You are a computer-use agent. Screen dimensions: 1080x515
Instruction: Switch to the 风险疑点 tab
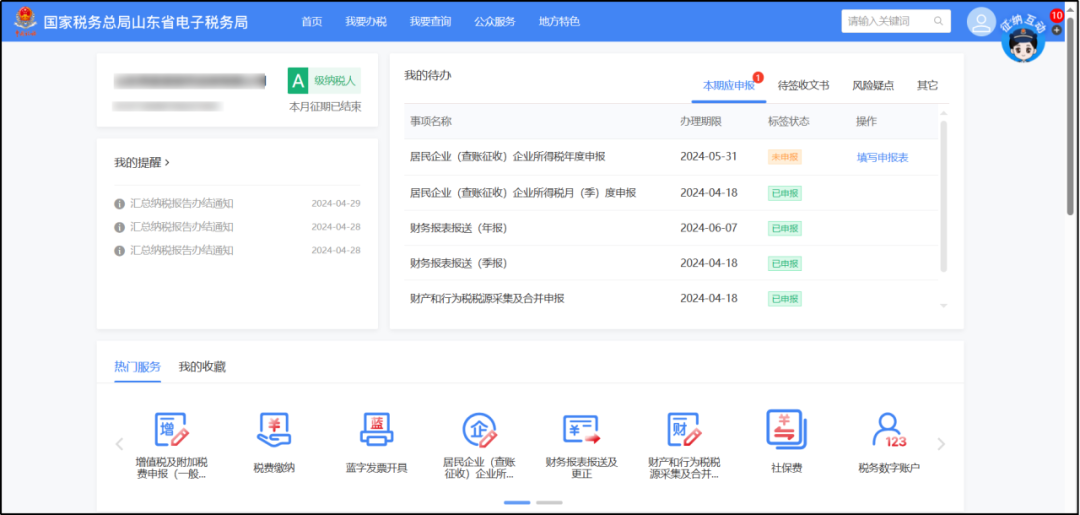click(x=873, y=86)
